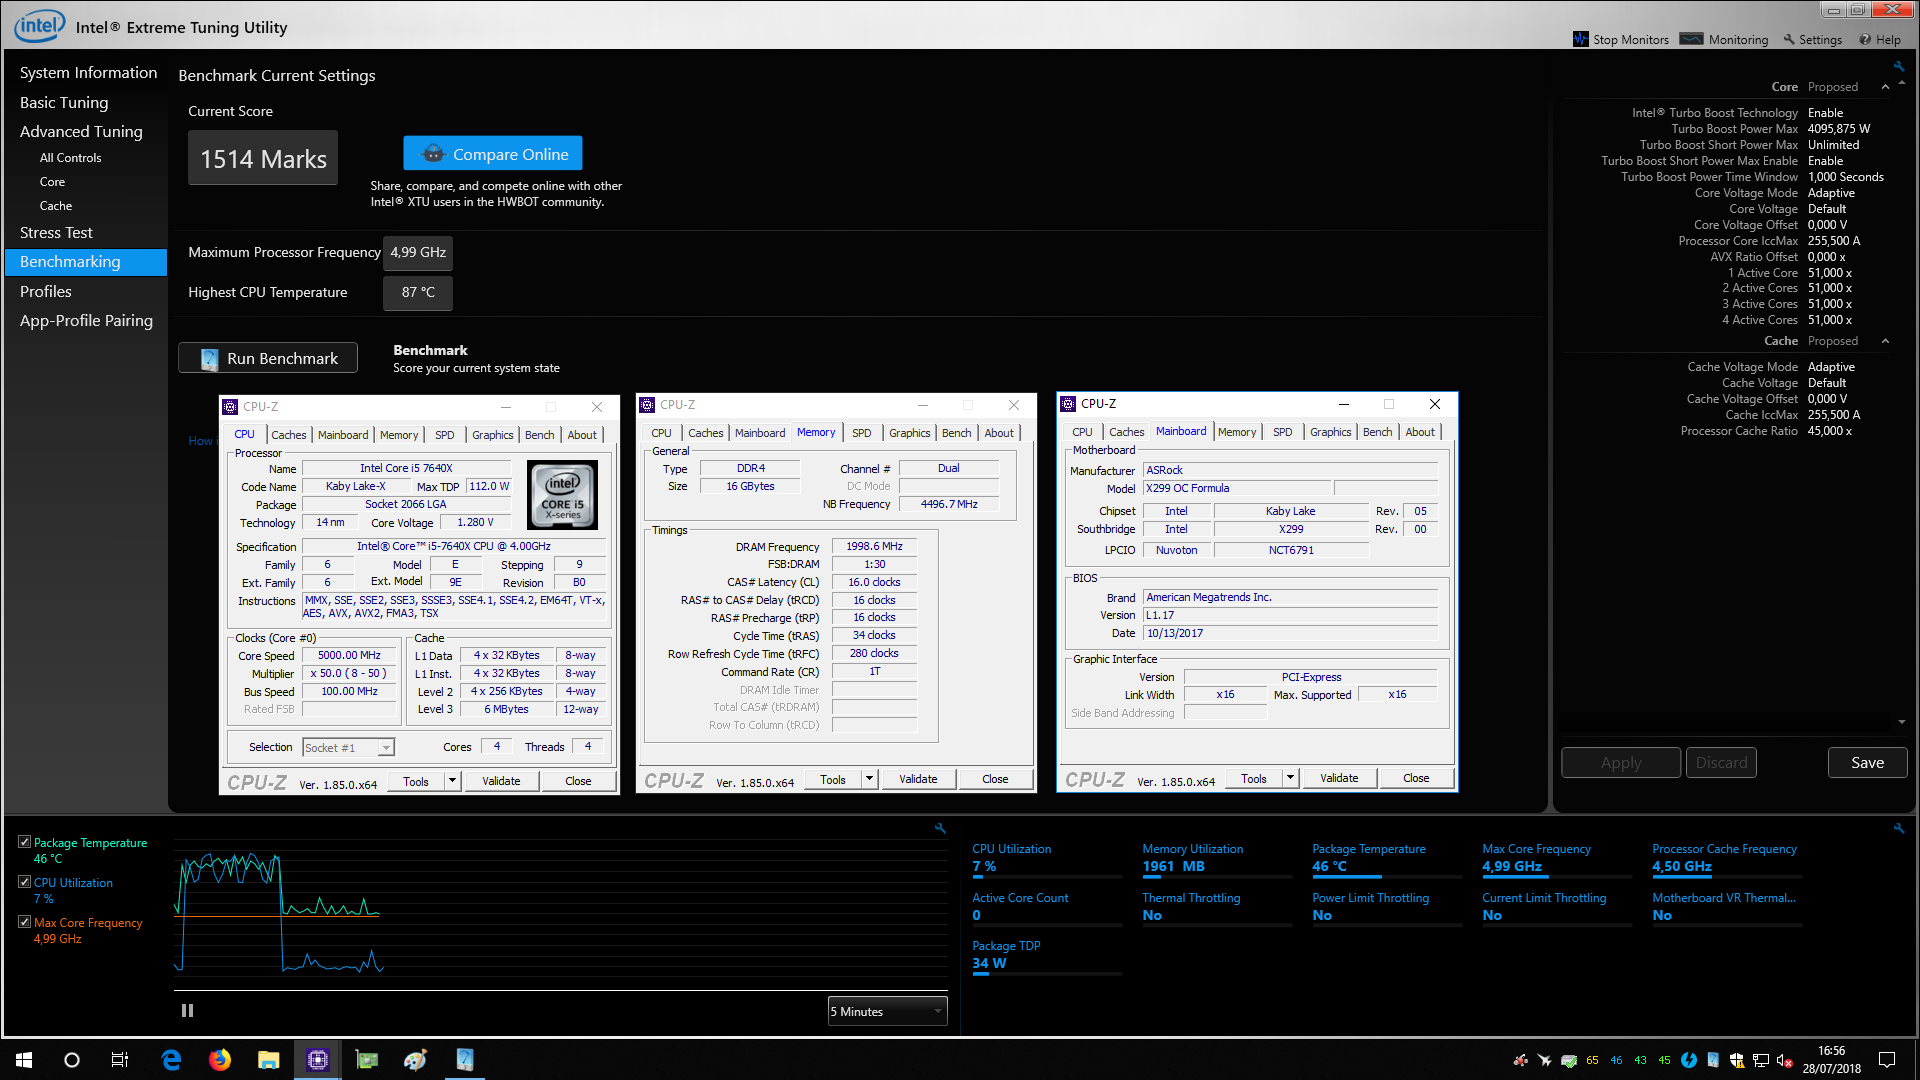Switch to CPU-Z taskbar icon
This screenshot has height=1080, width=1920.
318,1060
